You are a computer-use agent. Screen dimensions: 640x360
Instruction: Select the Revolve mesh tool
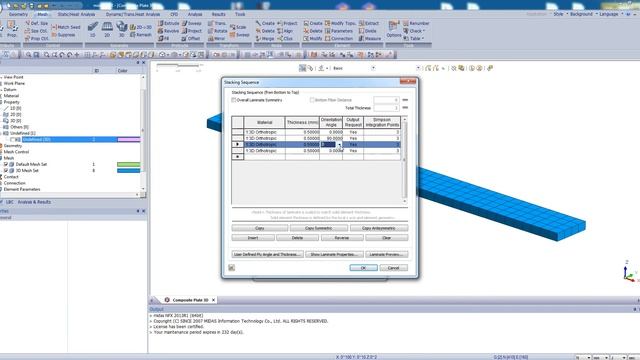[x=169, y=31]
